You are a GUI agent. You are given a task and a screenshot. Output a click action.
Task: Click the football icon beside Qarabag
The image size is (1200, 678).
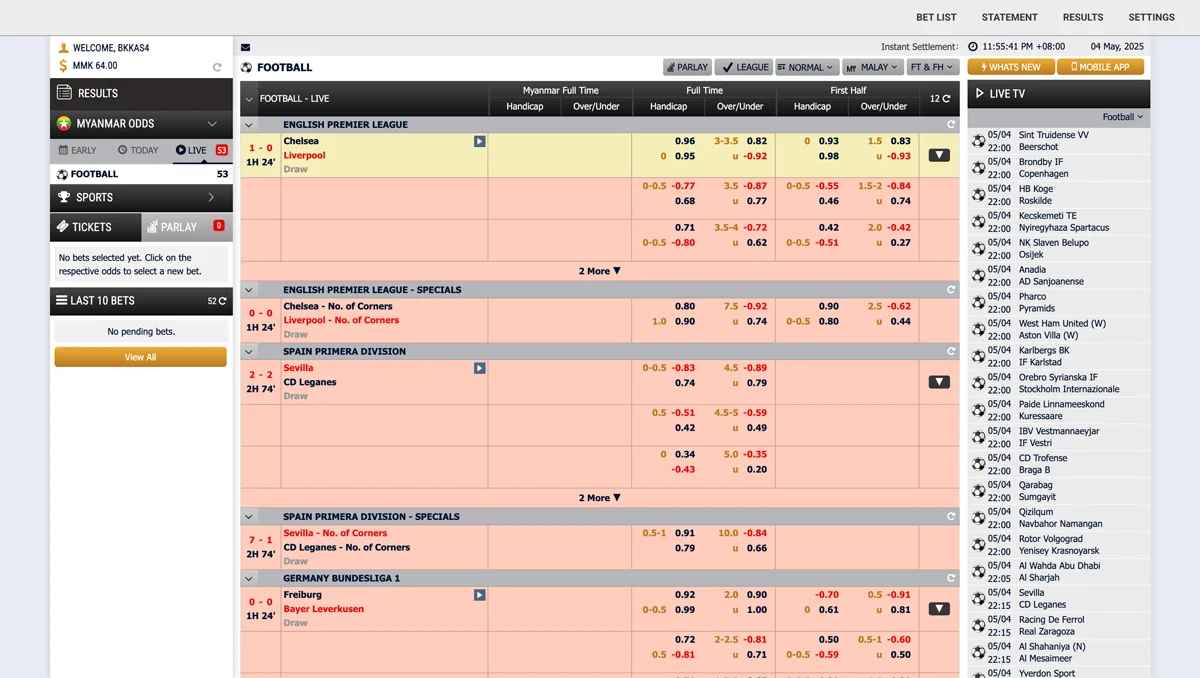[978, 491]
